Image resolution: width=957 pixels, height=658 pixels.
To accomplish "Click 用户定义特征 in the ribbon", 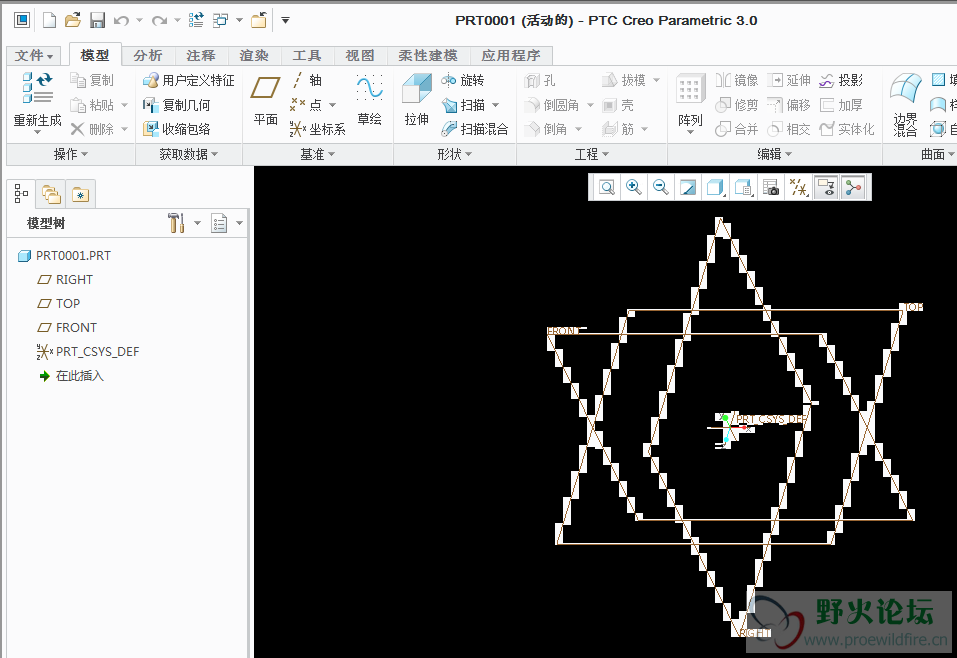I will pos(189,81).
